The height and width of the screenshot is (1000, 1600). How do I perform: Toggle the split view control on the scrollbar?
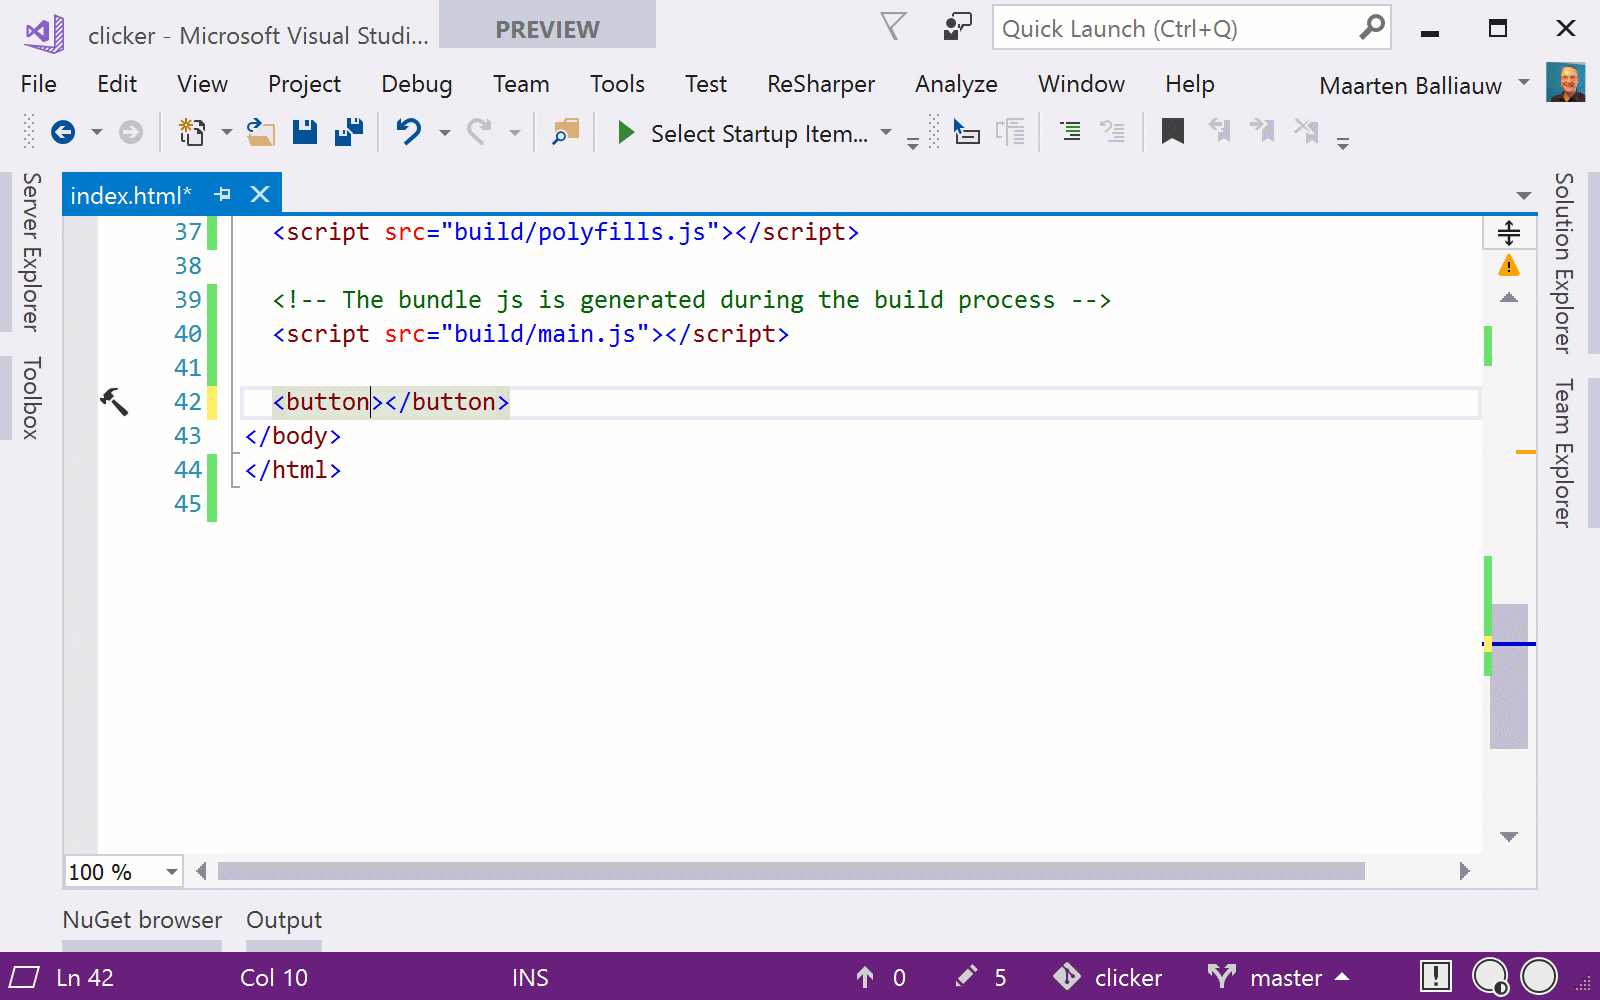tap(1508, 232)
